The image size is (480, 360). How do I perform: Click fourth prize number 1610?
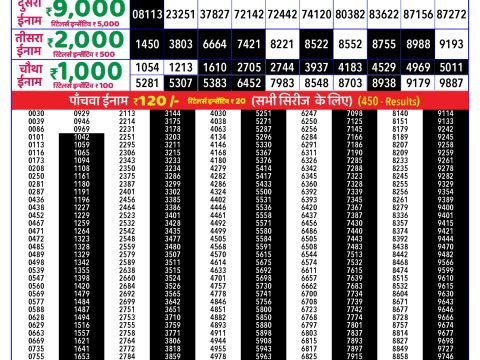(x=215, y=68)
